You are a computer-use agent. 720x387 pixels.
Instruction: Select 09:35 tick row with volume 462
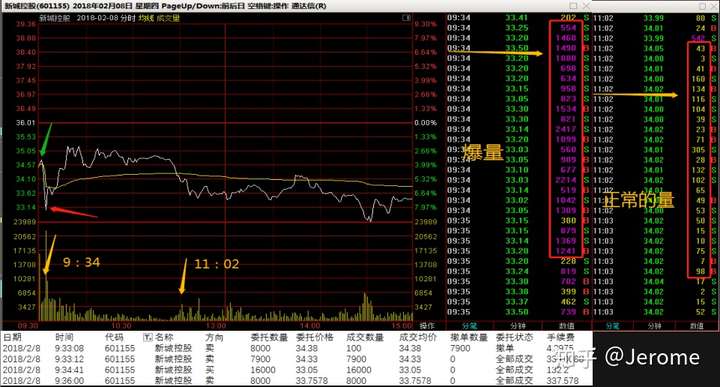pyautogui.click(x=518, y=302)
